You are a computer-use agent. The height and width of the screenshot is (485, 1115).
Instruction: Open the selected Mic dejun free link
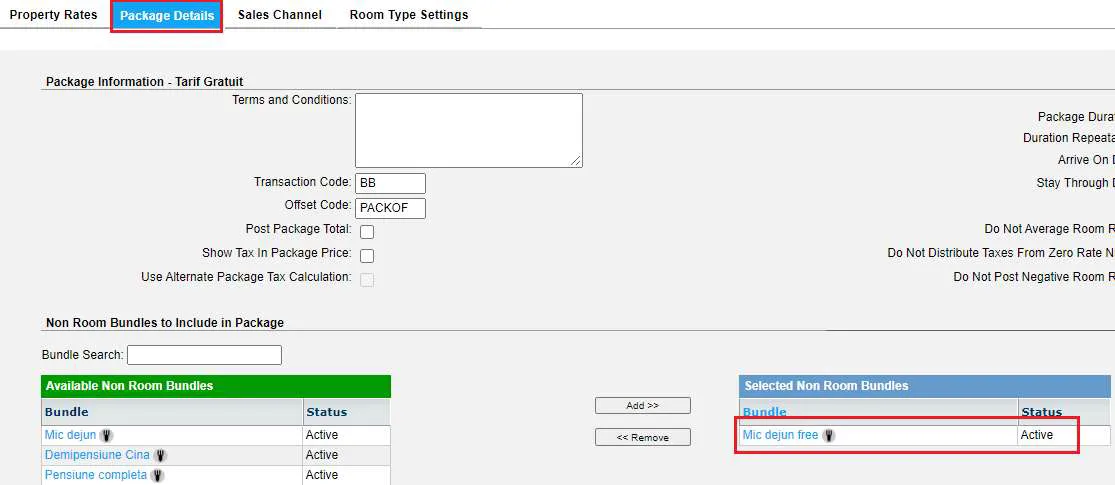pyautogui.click(x=781, y=435)
